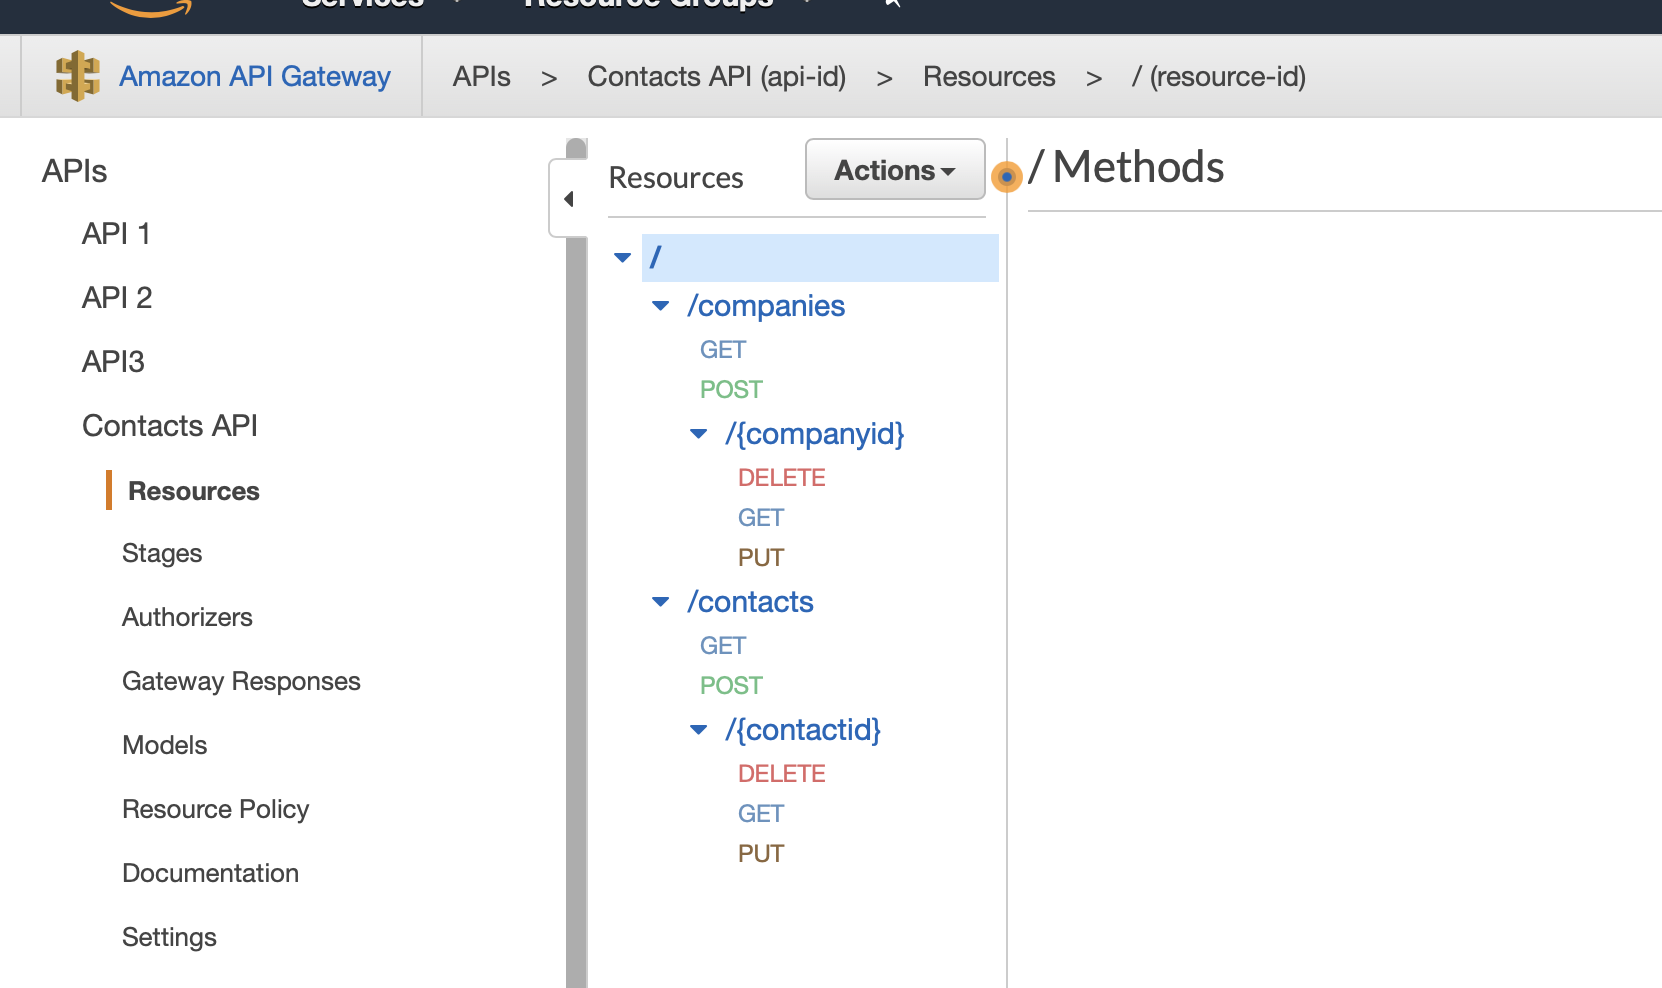Image resolution: width=1662 pixels, height=988 pixels.
Task: Open the Settings section in the sidebar
Action: 169,937
